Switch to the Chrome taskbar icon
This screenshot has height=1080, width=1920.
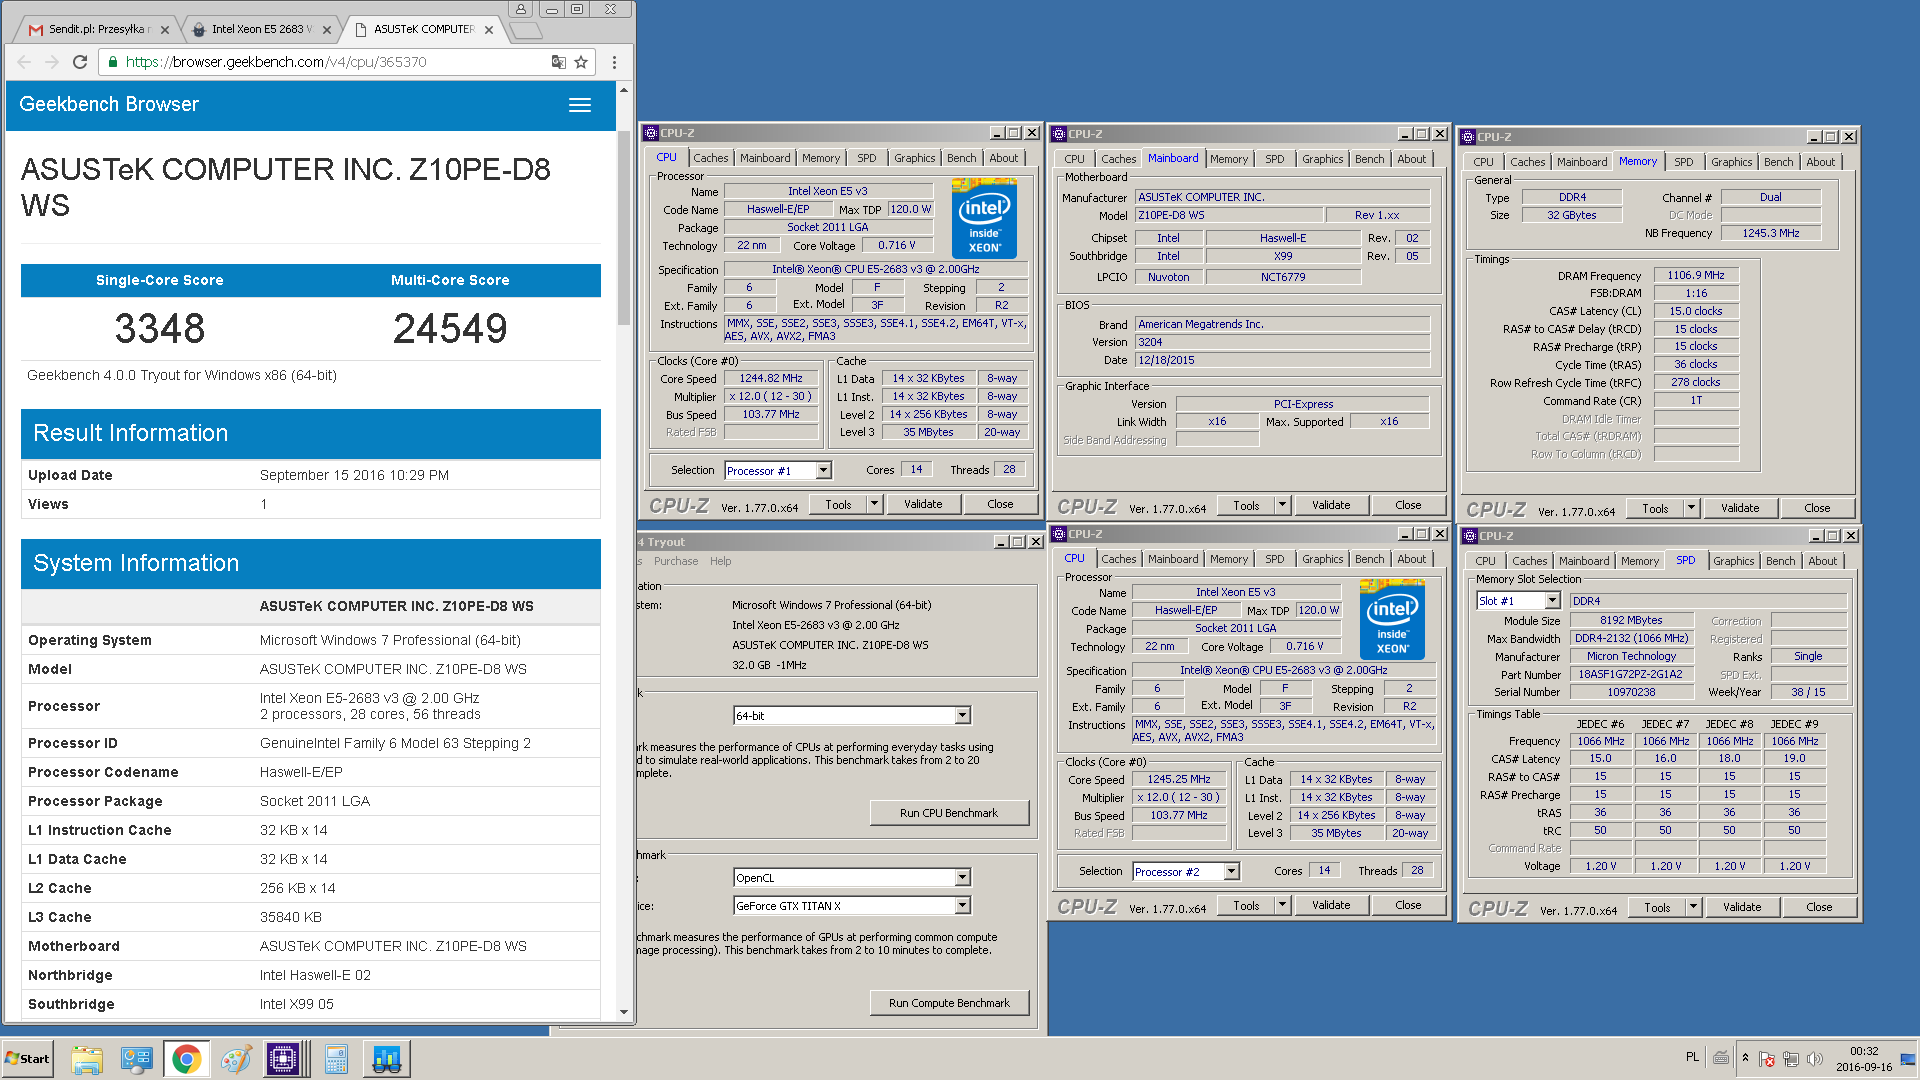coord(186,1059)
